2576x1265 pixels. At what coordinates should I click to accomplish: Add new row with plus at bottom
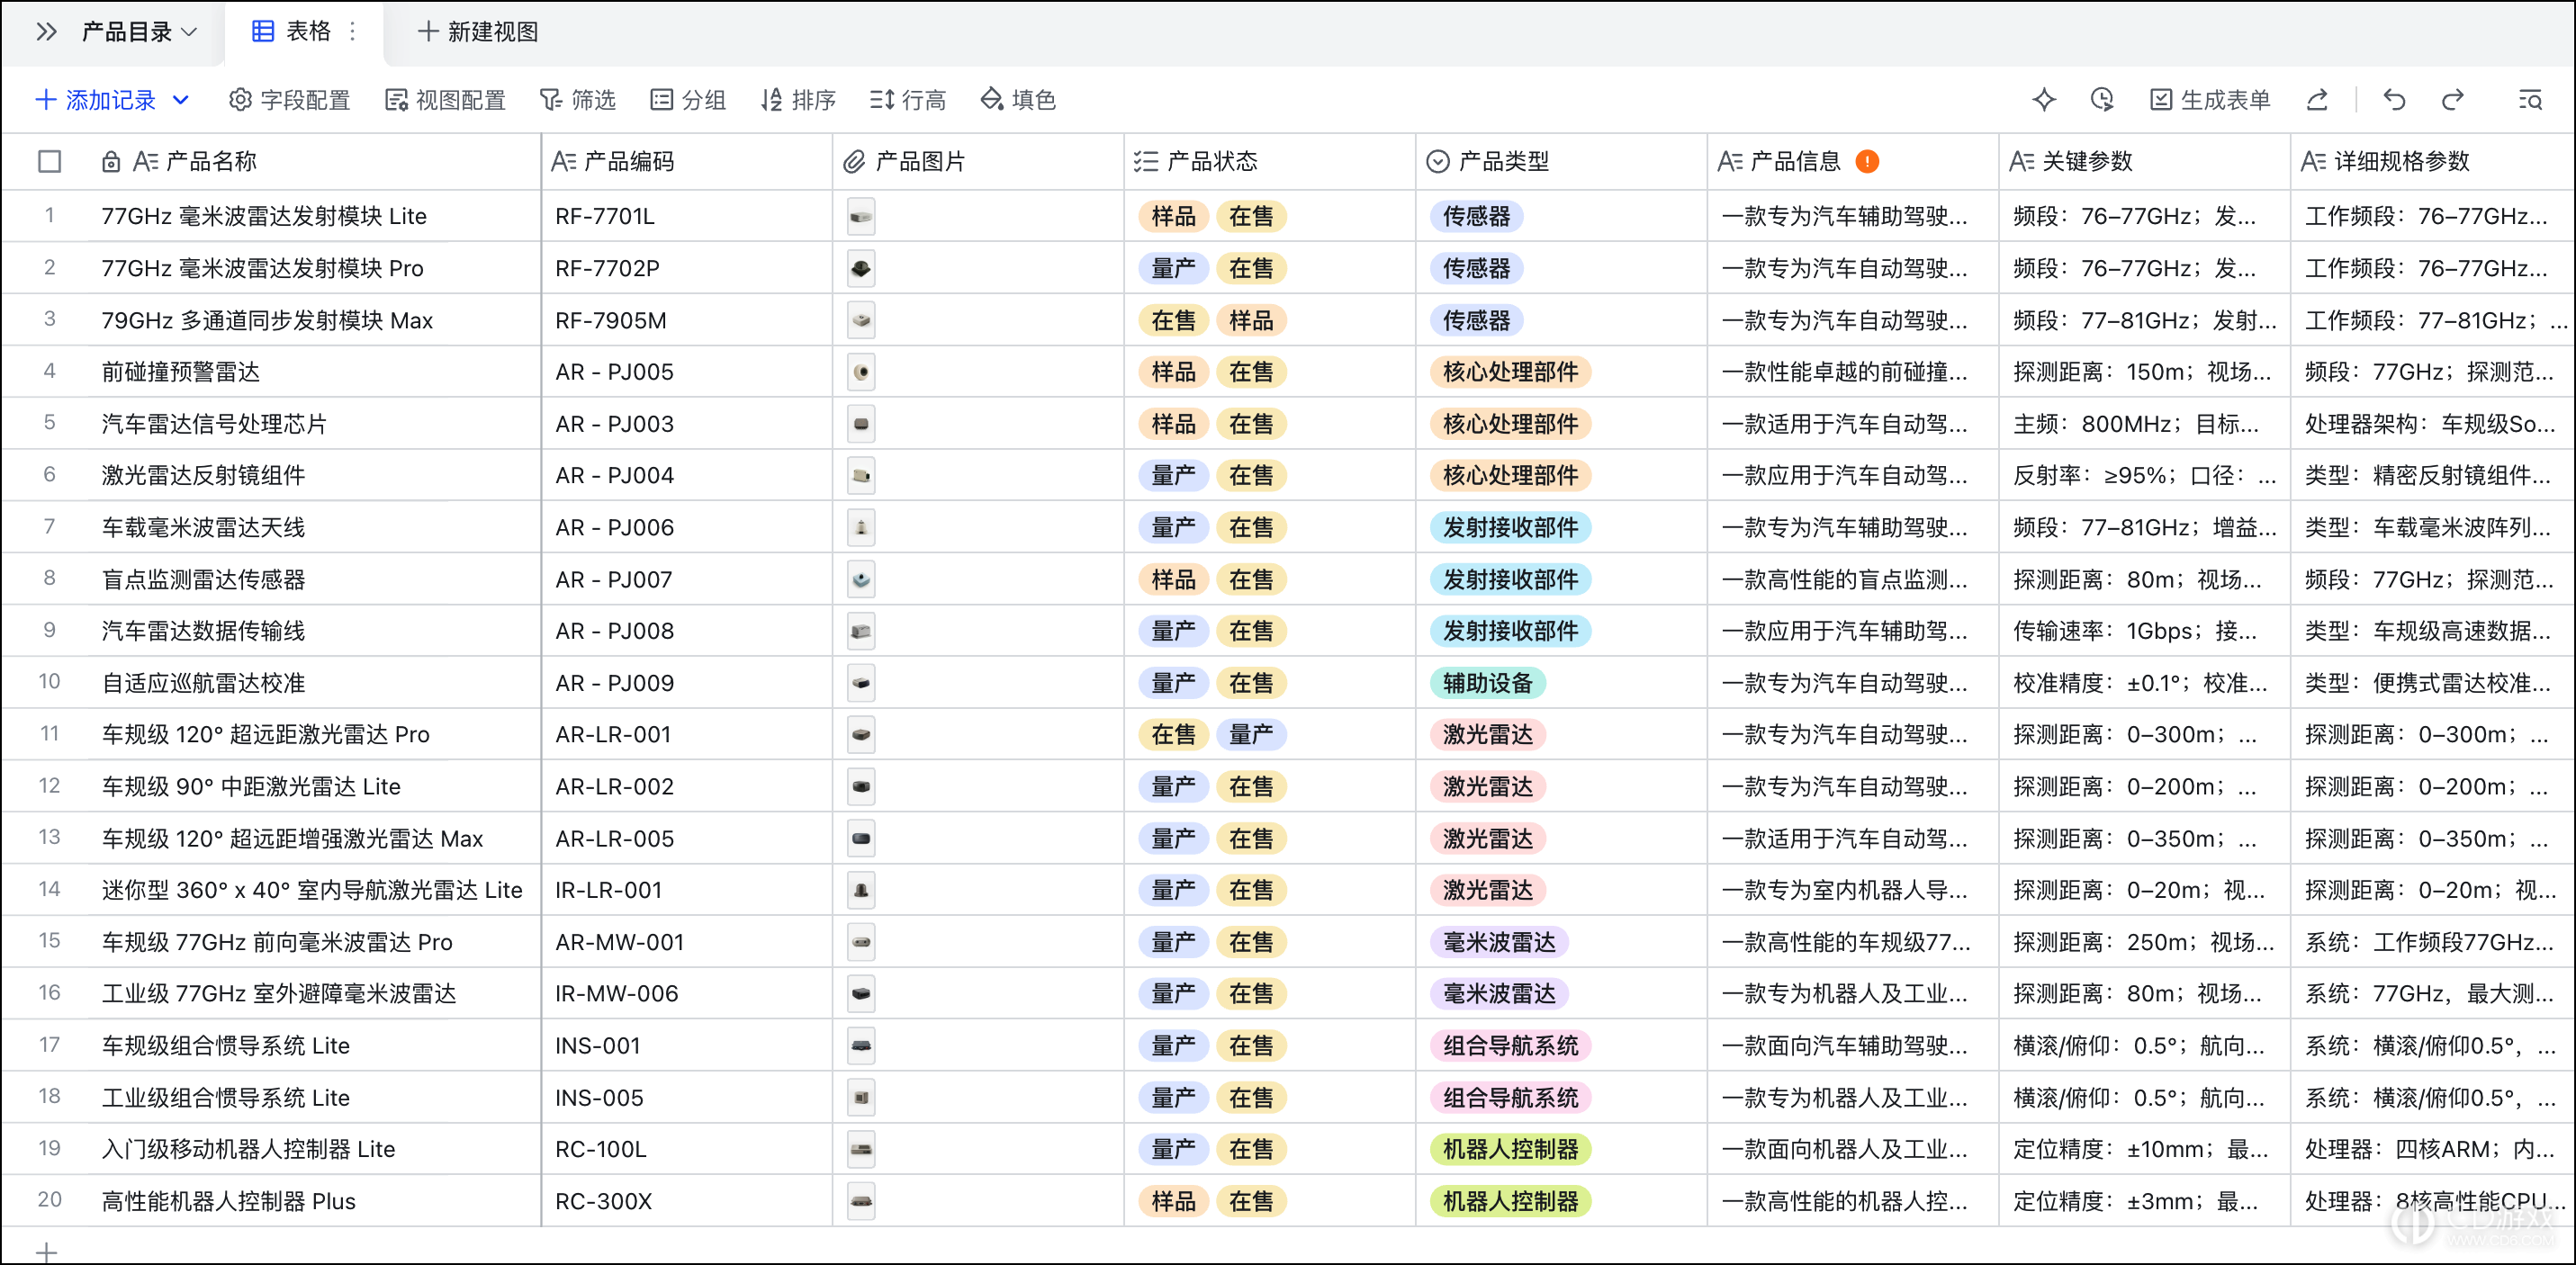(x=46, y=1252)
